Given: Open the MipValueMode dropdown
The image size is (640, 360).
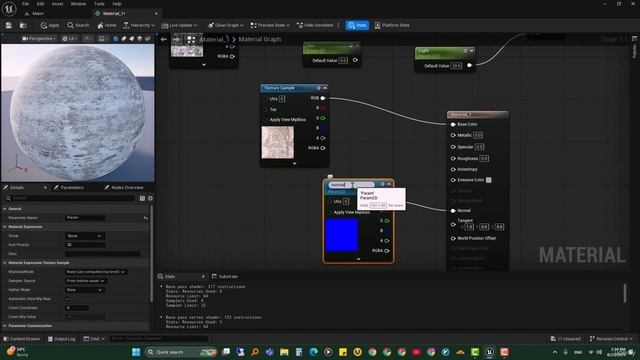Looking at the screenshot, I should (x=96, y=272).
